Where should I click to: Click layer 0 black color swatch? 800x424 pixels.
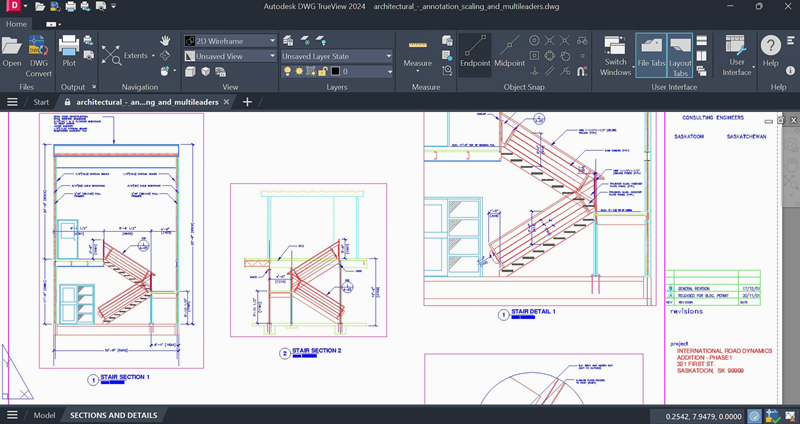[x=335, y=71]
